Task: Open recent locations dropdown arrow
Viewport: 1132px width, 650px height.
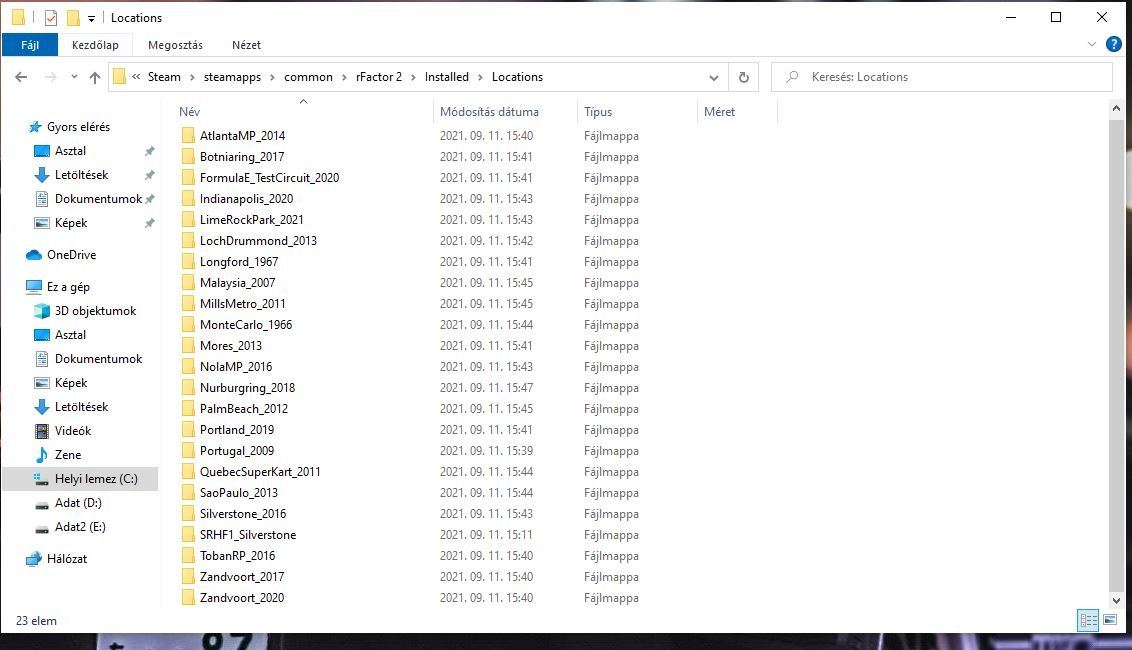Action: tap(73, 77)
